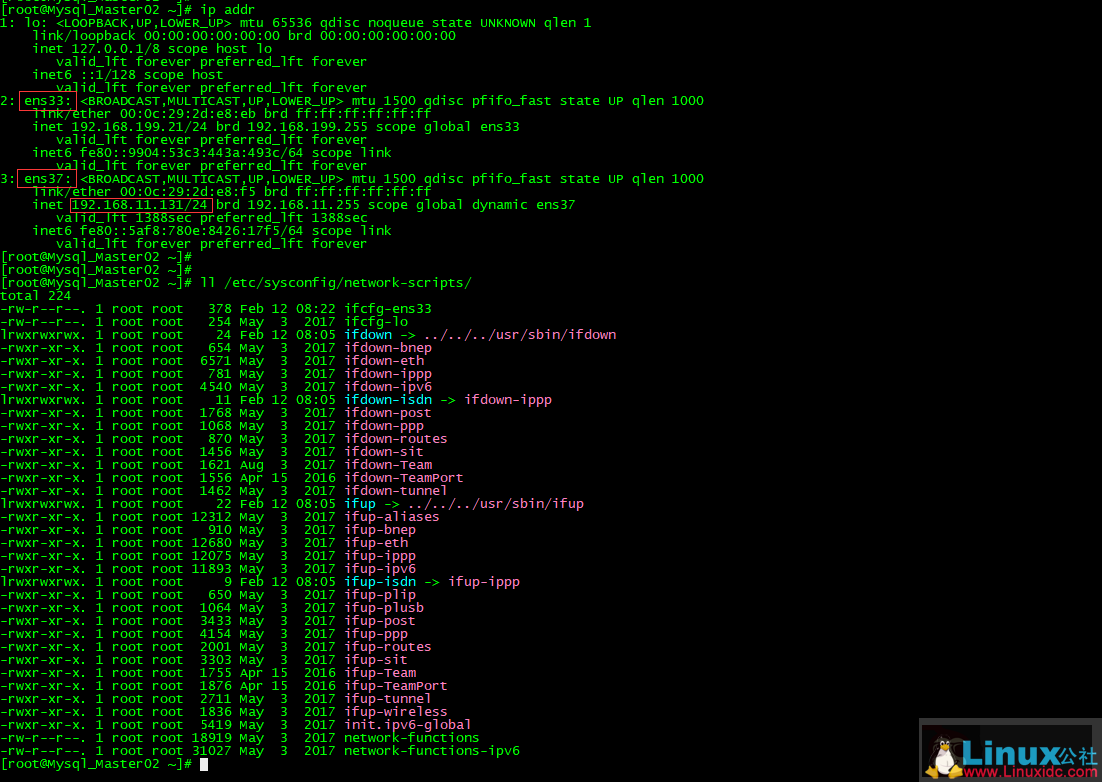
Task: Click the ifup-eth script name
Action: (x=375, y=542)
